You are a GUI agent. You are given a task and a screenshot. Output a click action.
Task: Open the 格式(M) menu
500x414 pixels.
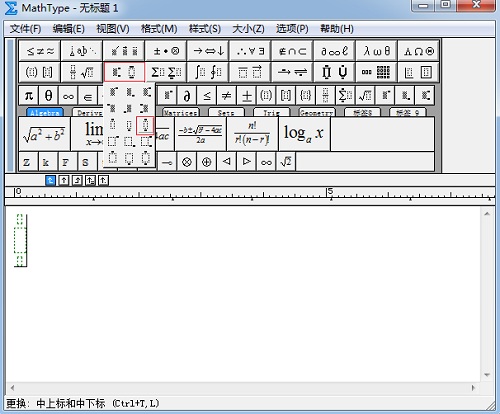tap(159, 29)
